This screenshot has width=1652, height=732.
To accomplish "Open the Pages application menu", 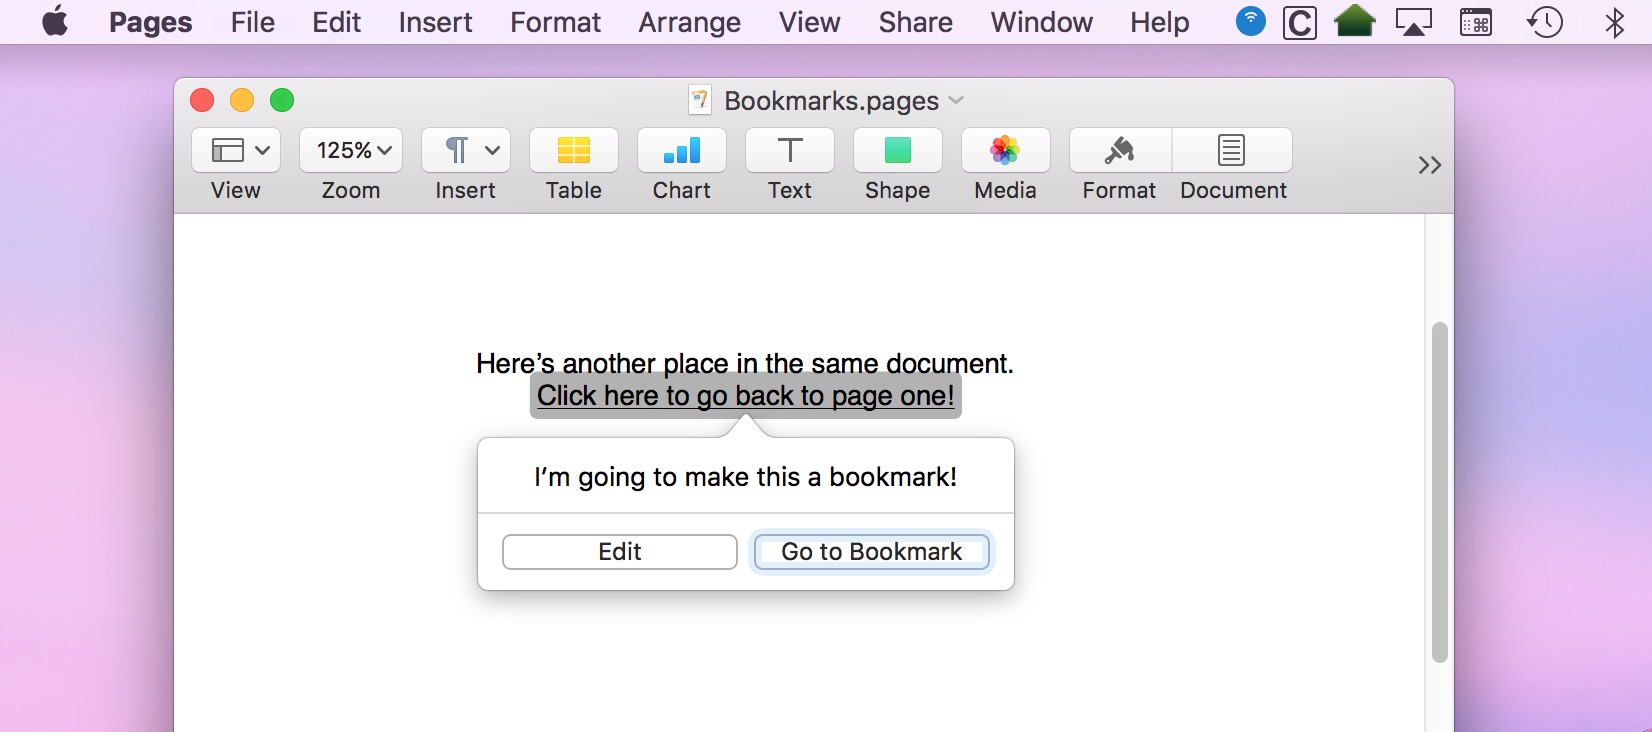I will [x=151, y=22].
